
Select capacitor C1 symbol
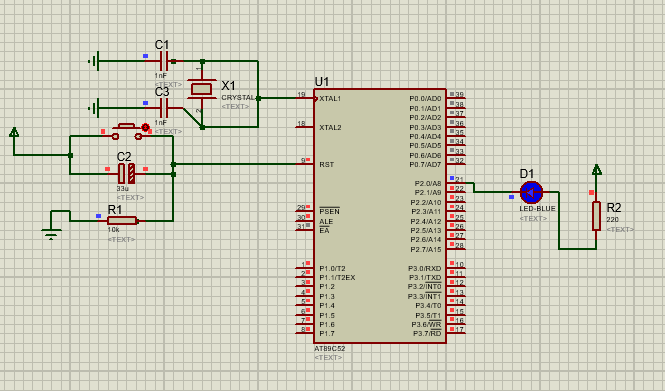164,61
